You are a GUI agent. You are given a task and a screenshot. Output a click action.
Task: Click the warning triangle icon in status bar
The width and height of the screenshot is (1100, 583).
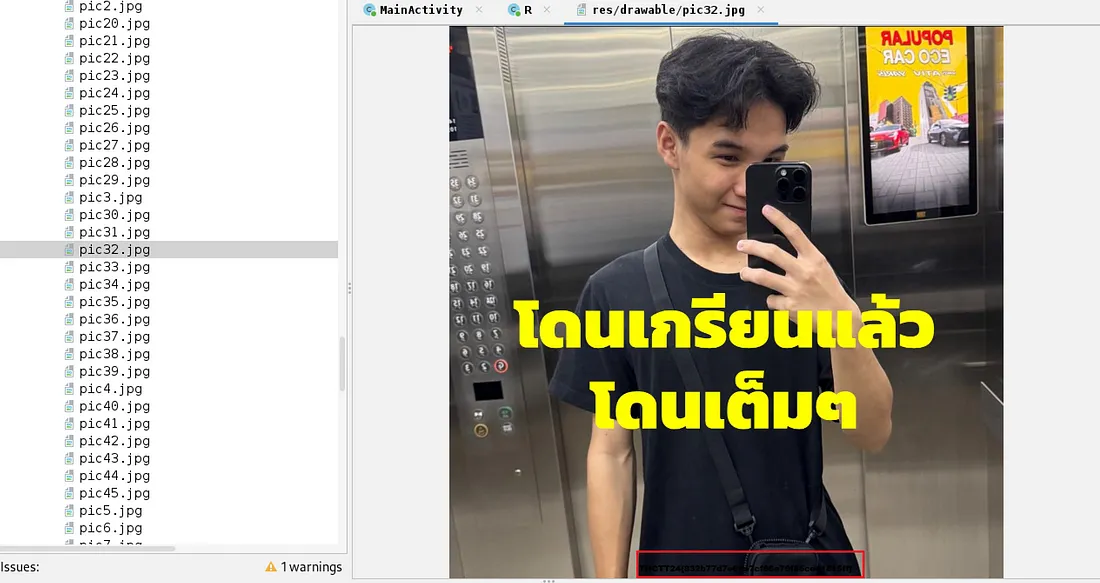pos(271,567)
